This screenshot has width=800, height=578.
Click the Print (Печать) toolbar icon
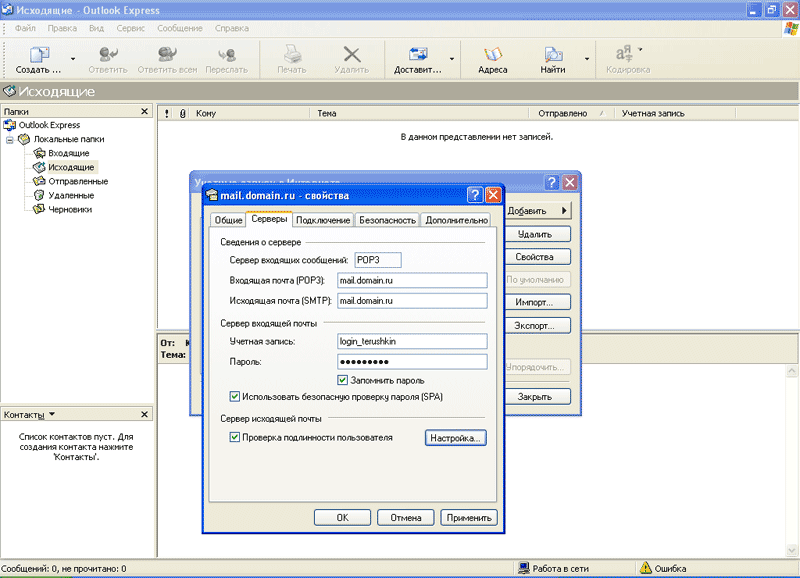(x=292, y=54)
